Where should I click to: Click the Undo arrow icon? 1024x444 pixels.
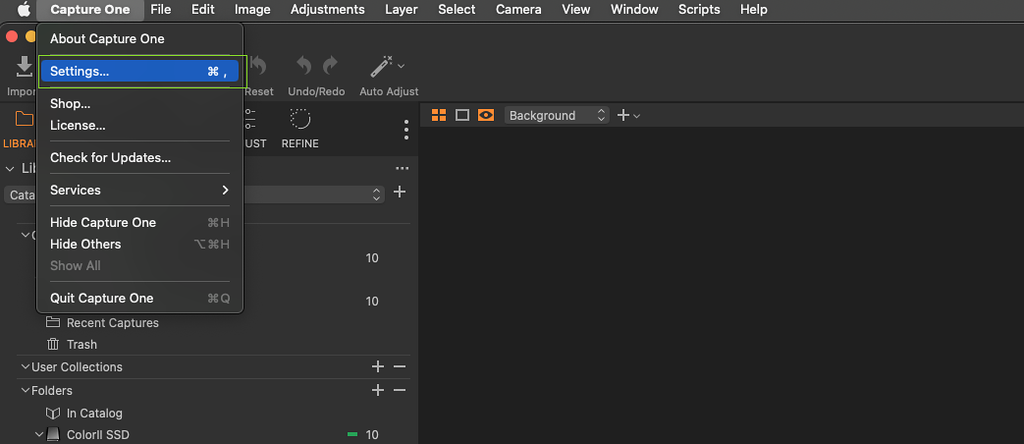pos(303,65)
